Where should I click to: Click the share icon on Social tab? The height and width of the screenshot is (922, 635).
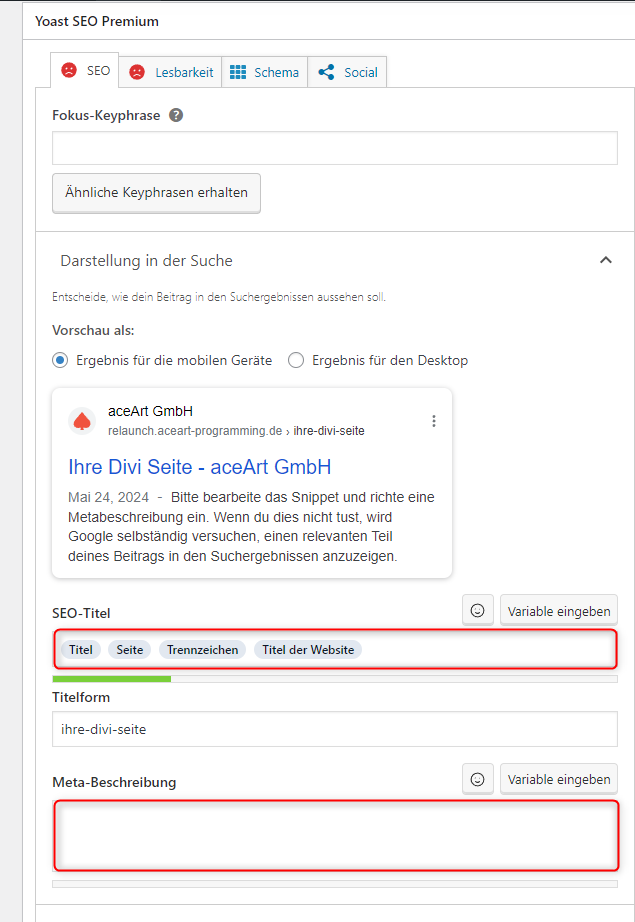[x=326, y=72]
